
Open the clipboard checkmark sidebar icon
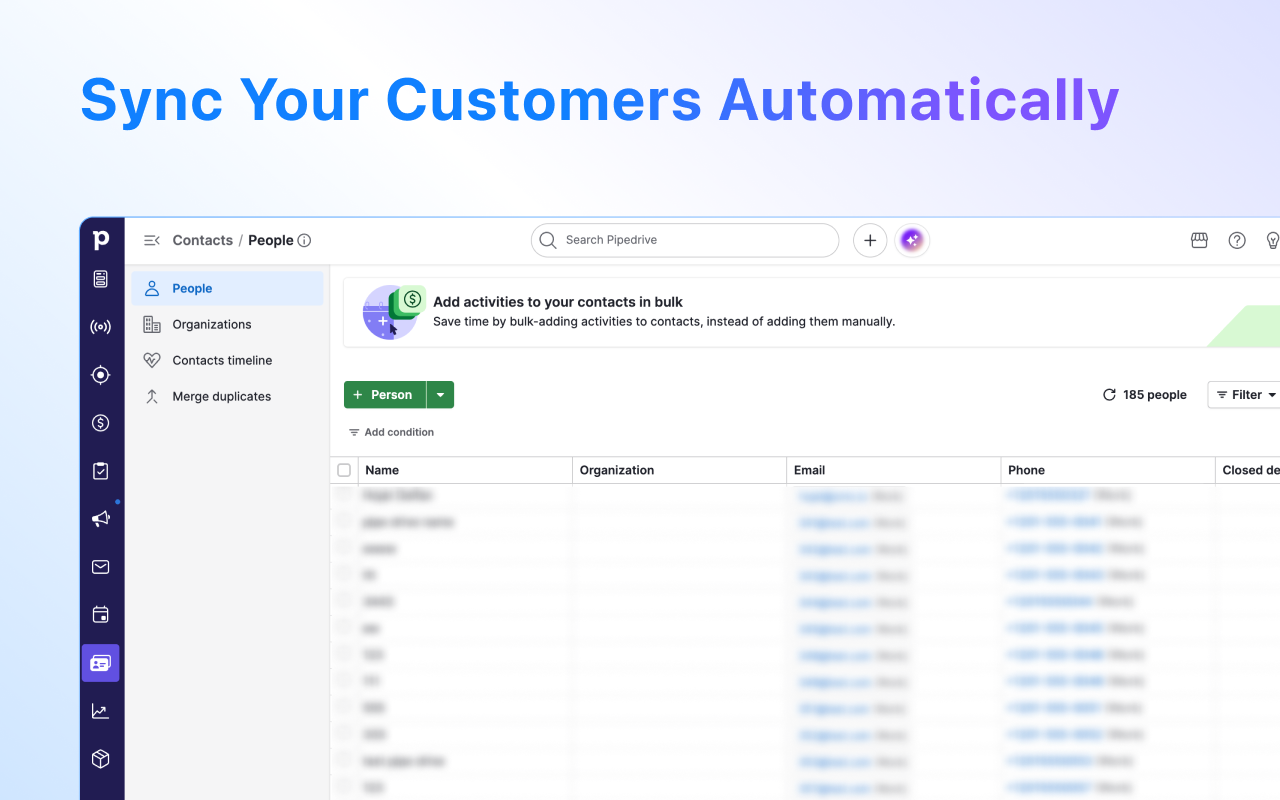(101, 471)
